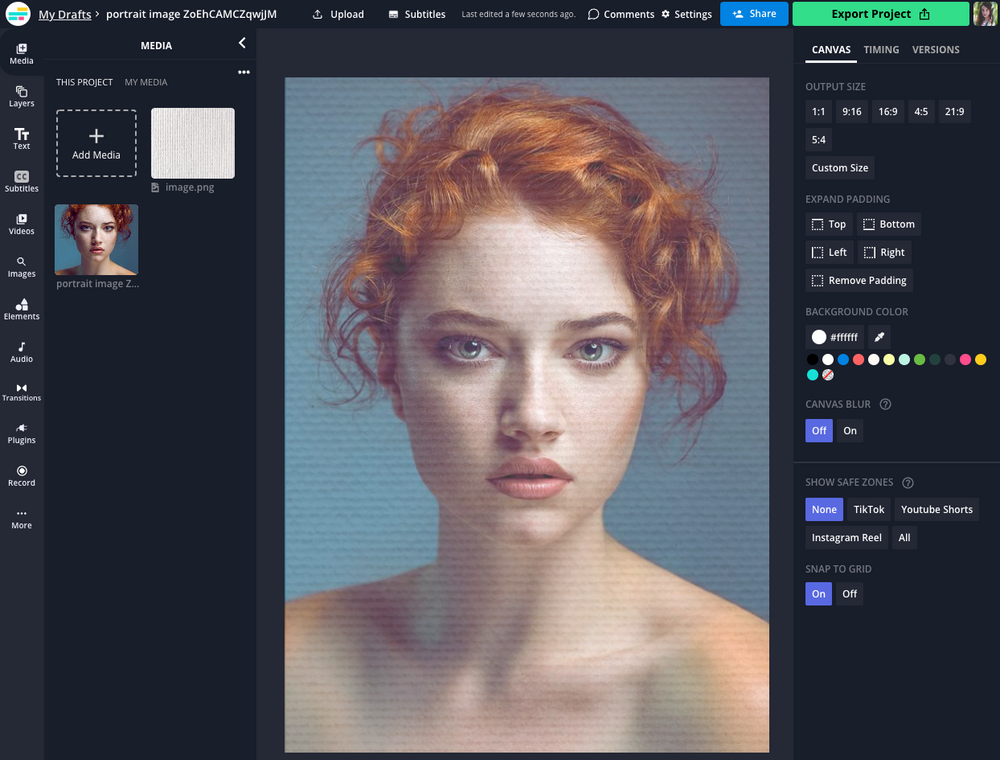Pick the pink background color swatch
This screenshot has width=1000, height=760.
pos(964,359)
